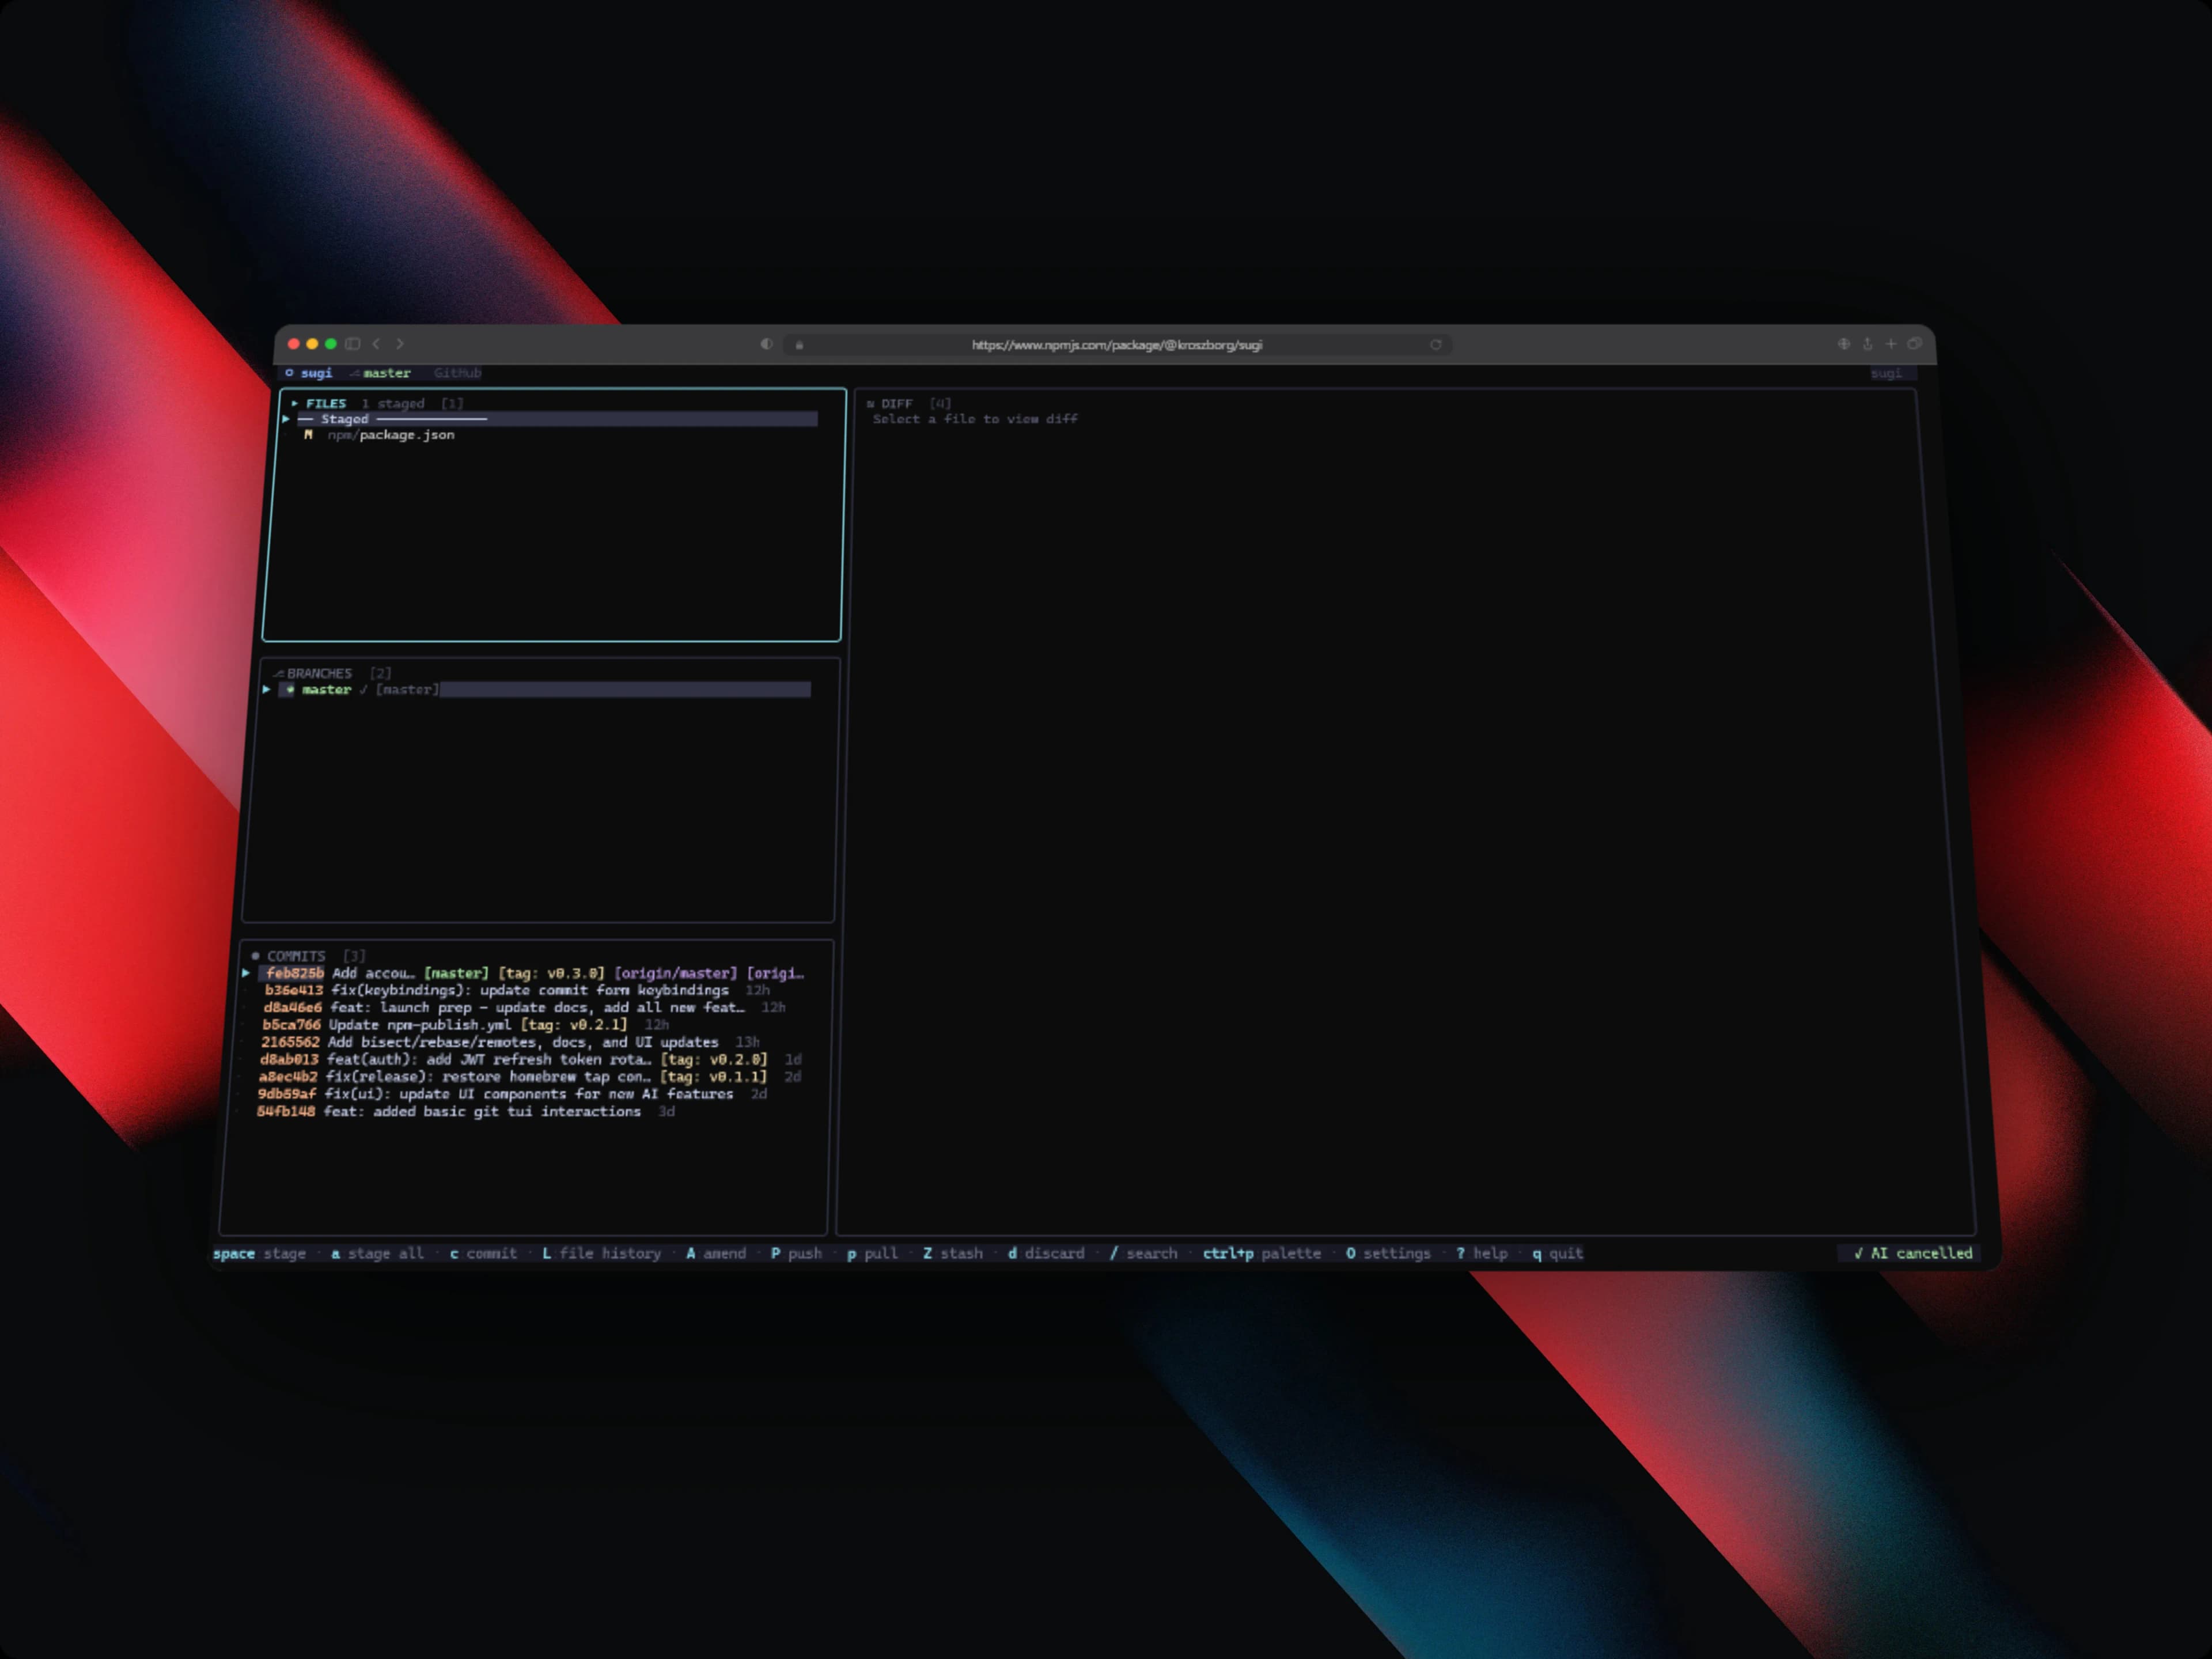Click the browser sidebar toggle icon
The image size is (2212, 1659).
coord(353,344)
